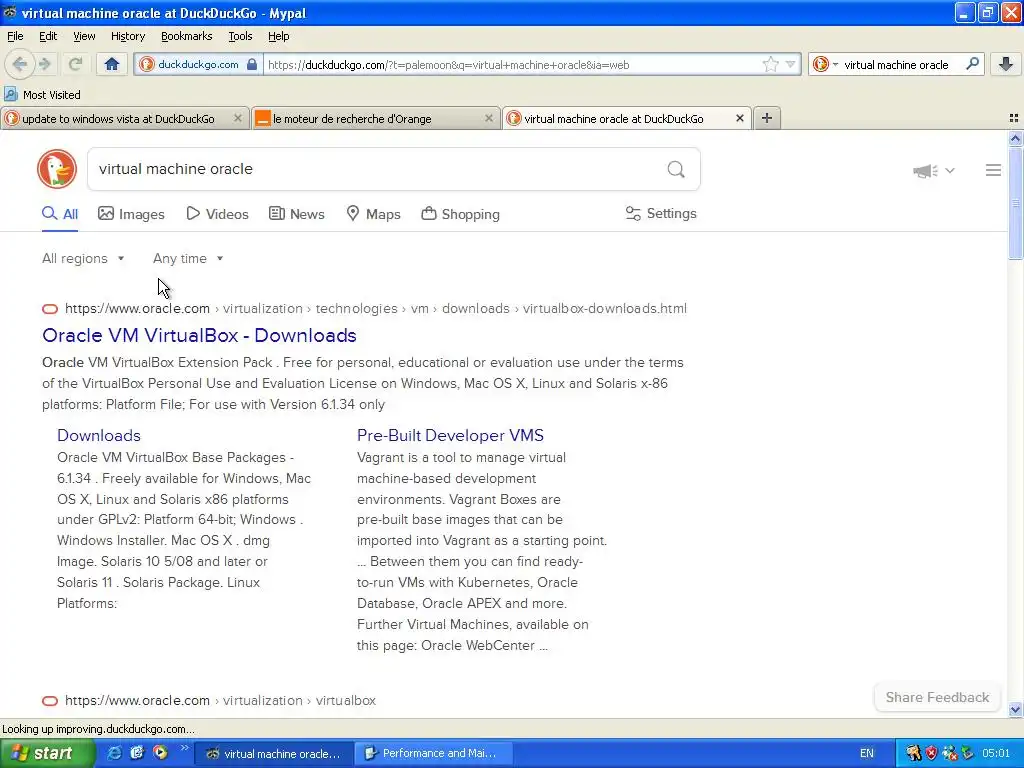Click the browser address URL field

click(x=513, y=65)
